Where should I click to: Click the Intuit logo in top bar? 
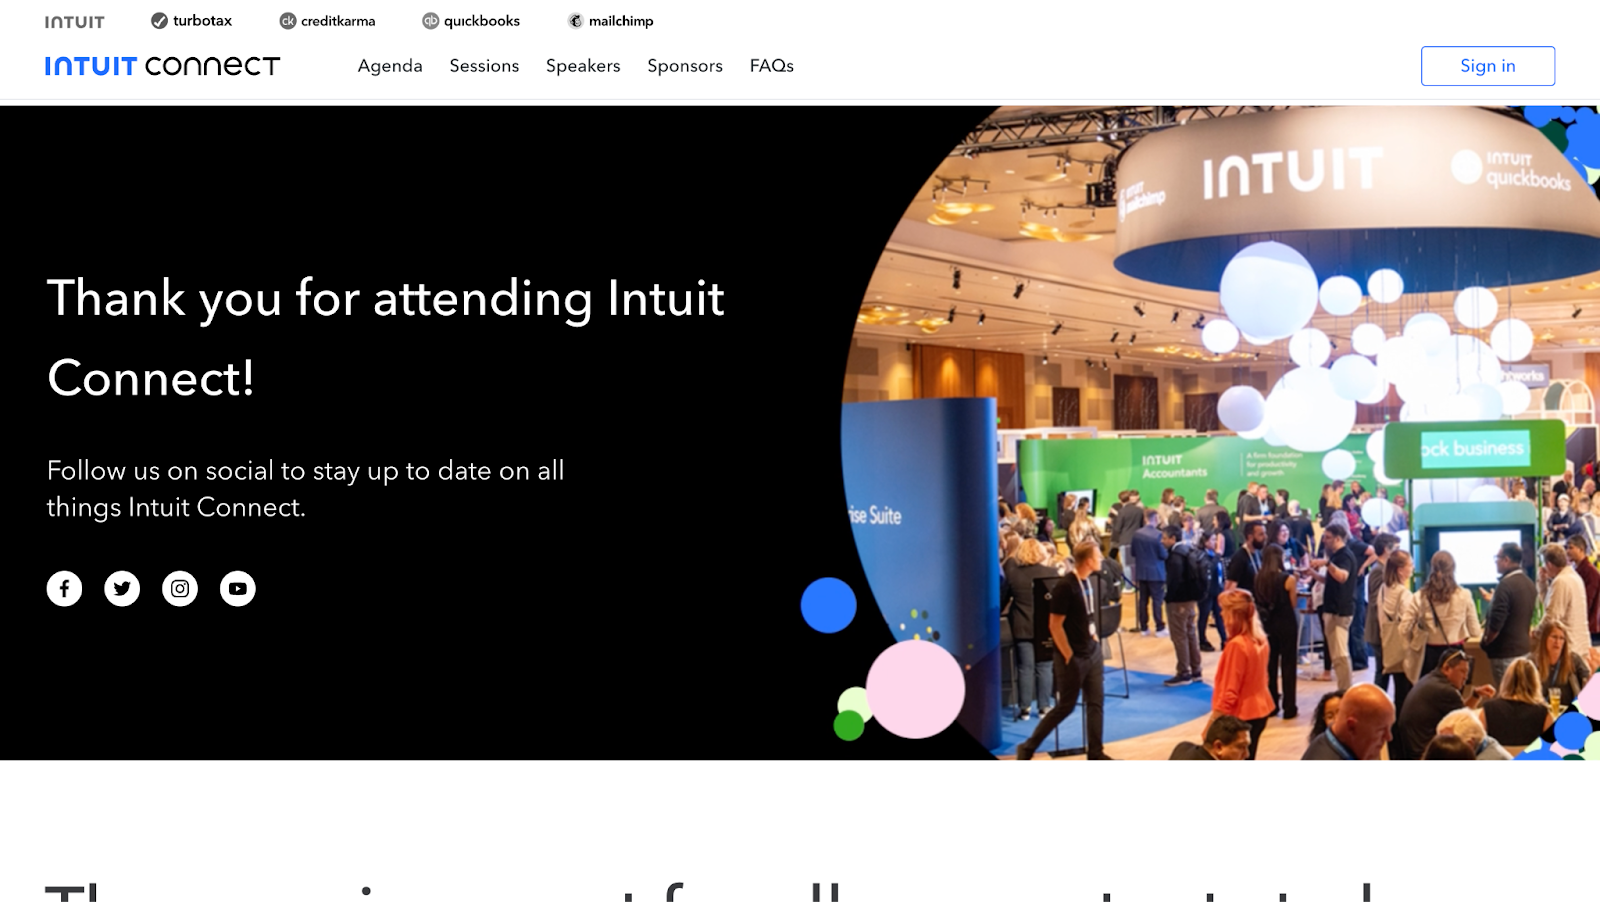[x=74, y=21]
